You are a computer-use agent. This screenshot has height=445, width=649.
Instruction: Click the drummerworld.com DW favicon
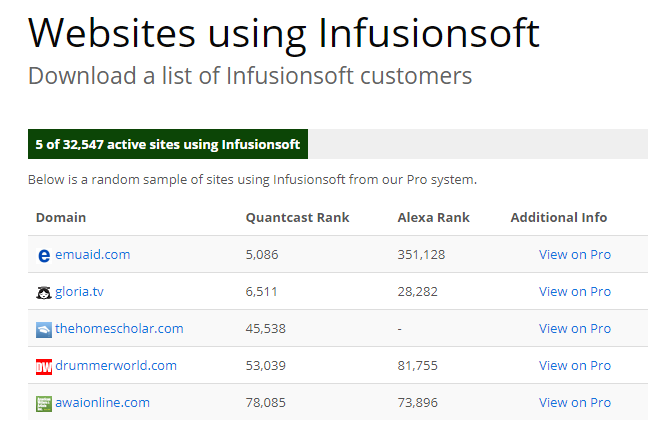click(44, 367)
